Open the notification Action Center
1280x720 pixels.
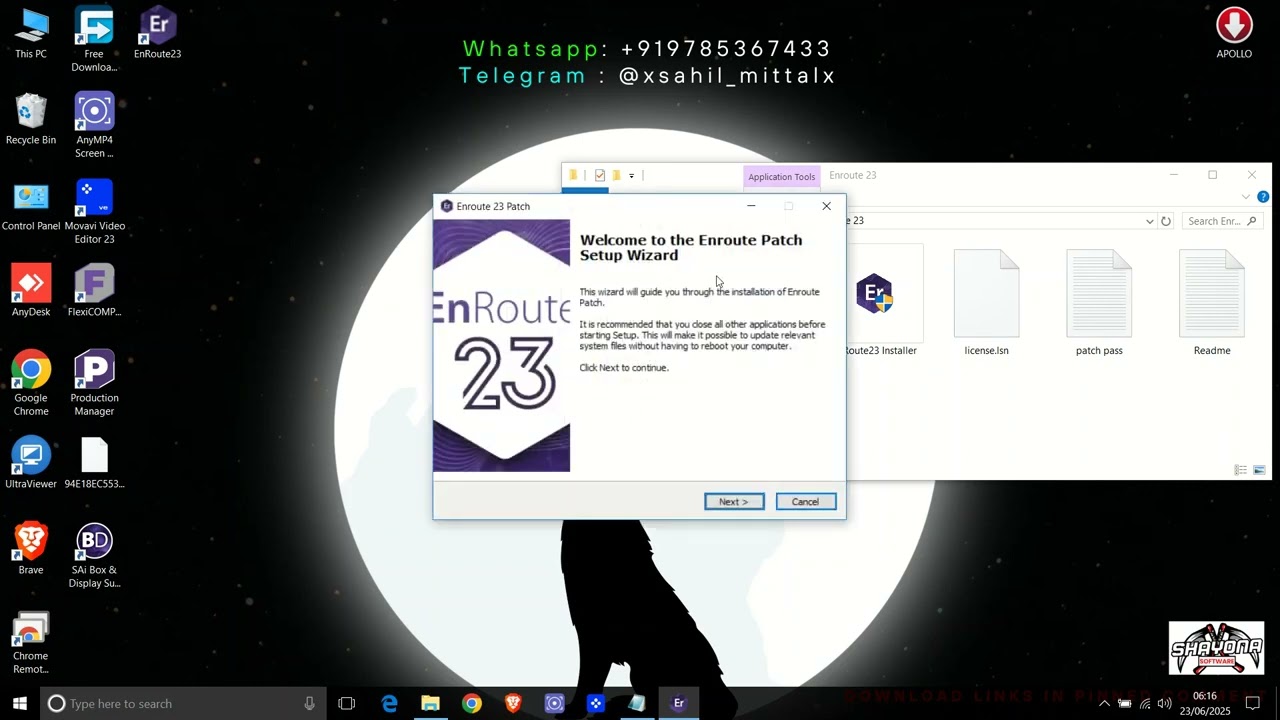(1252, 704)
